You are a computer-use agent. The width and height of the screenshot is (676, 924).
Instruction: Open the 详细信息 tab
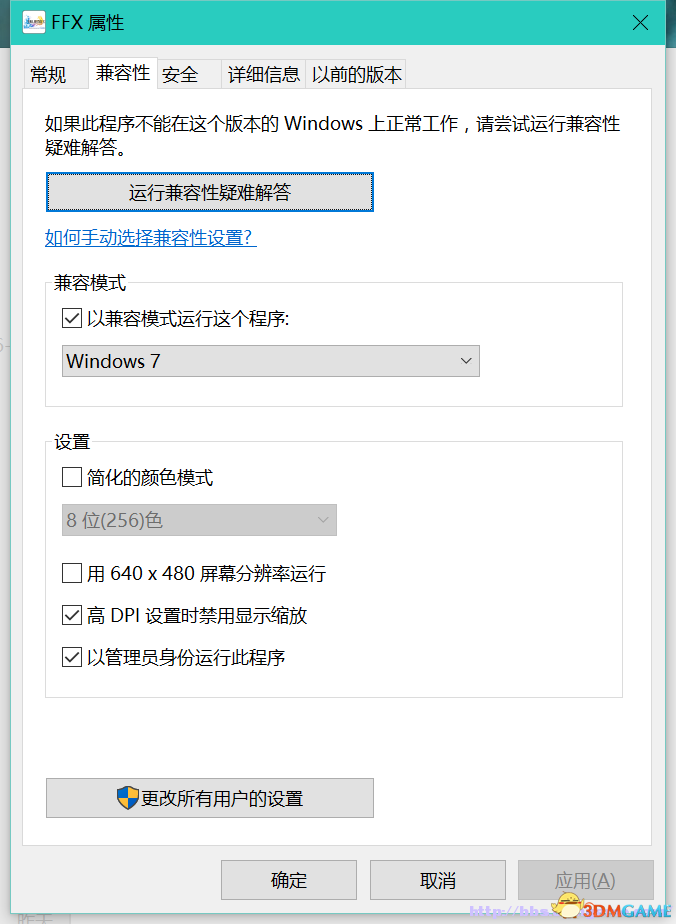[x=263, y=75]
